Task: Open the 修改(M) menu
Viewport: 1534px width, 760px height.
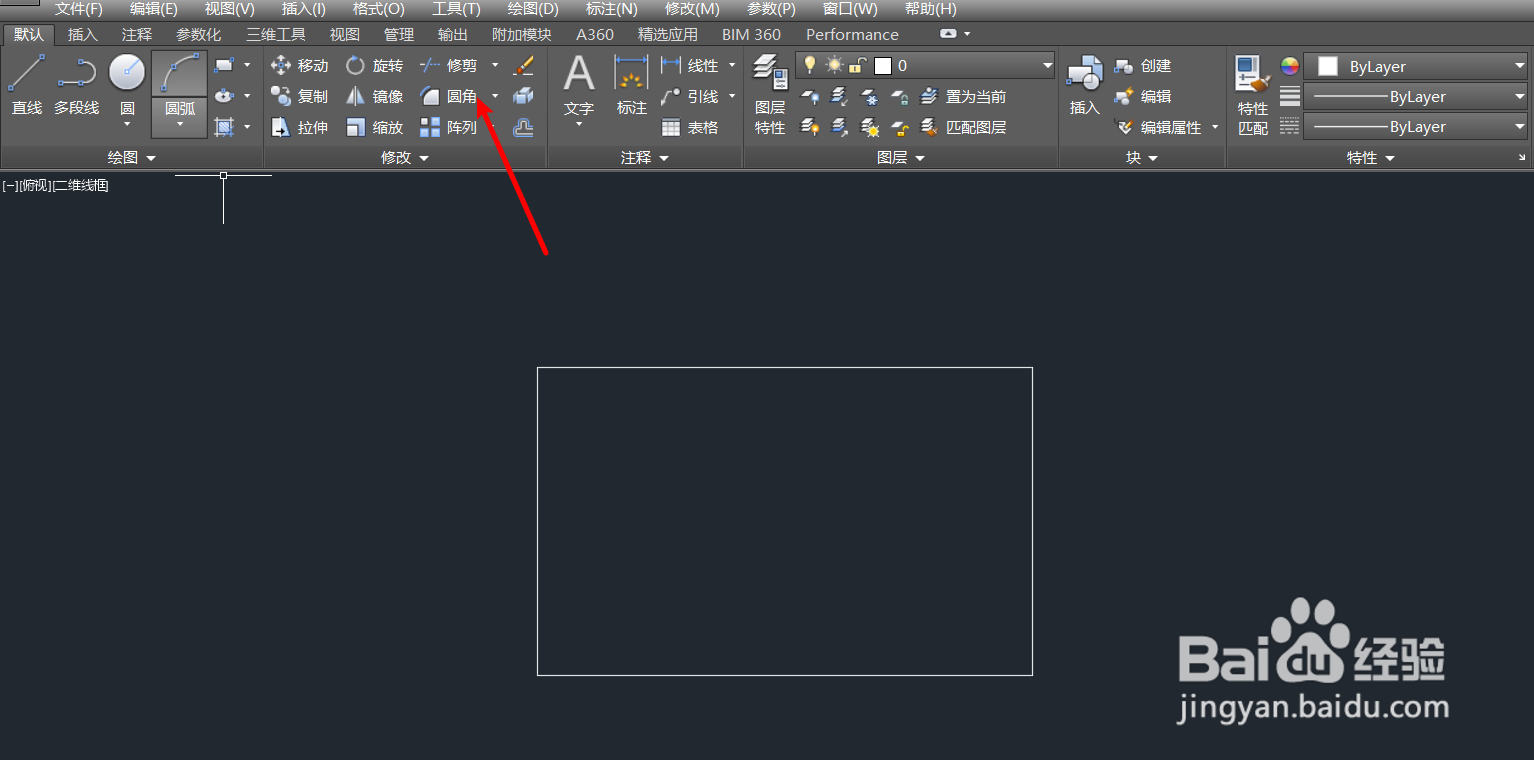Action: point(692,9)
